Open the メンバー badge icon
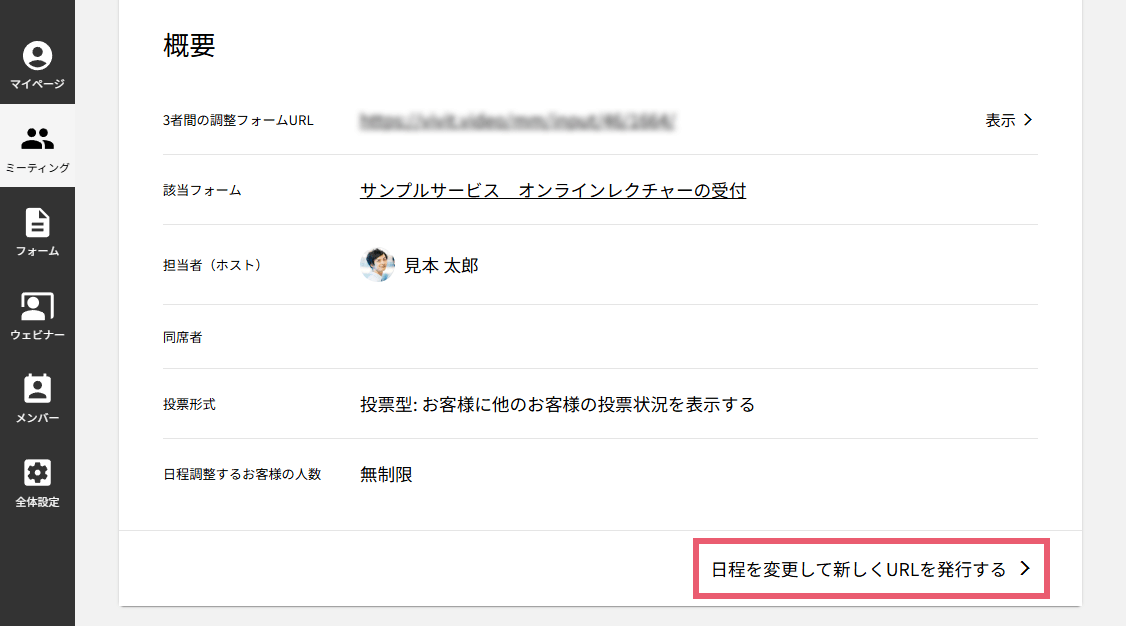 [37, 389]
